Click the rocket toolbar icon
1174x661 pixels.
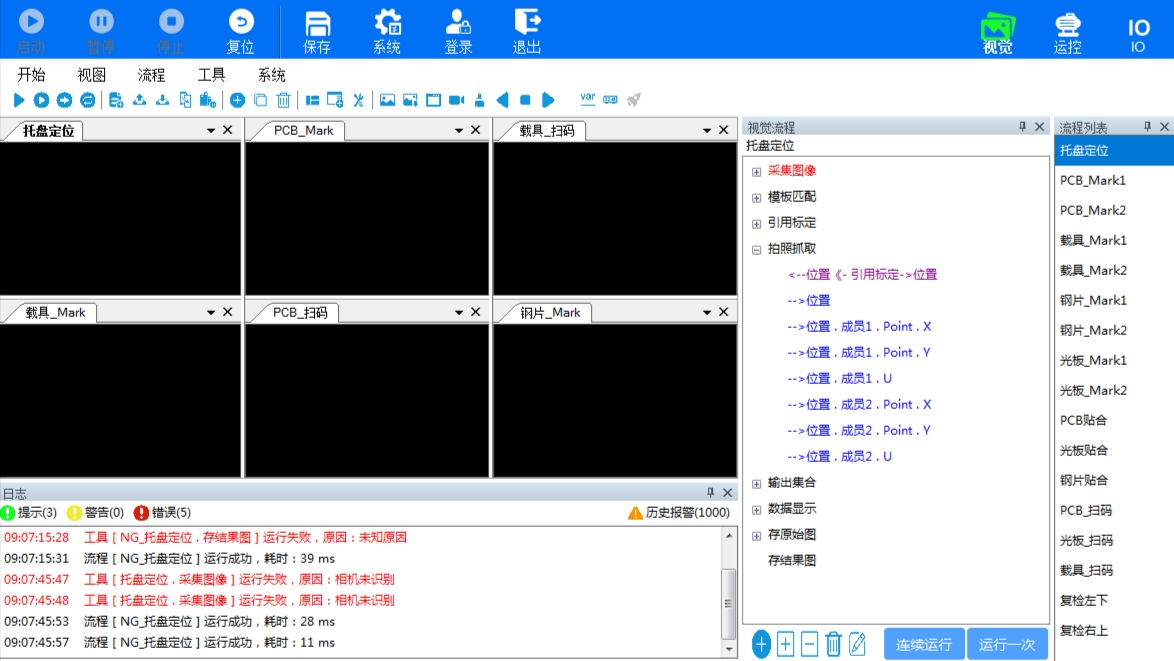(634, 100)
